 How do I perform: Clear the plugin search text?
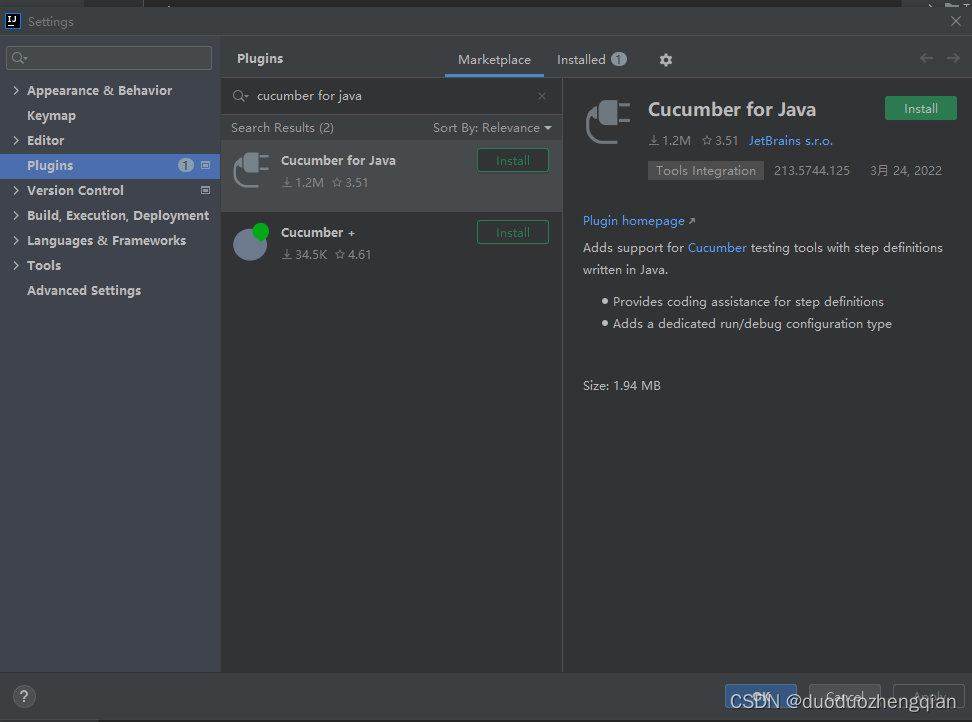click(x=542, y=96)
